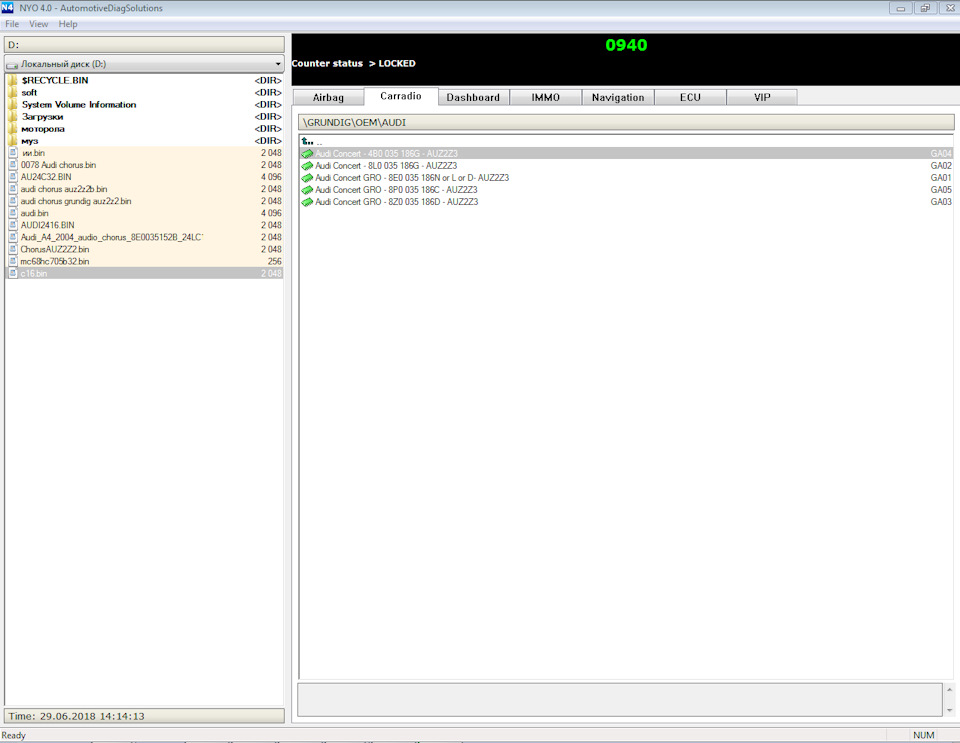Select 'Audi Concert GRO - 8P0 035 186C - AUZ2Z3' entry
This screenshot has height=743, width=960.
click(627, 190)
